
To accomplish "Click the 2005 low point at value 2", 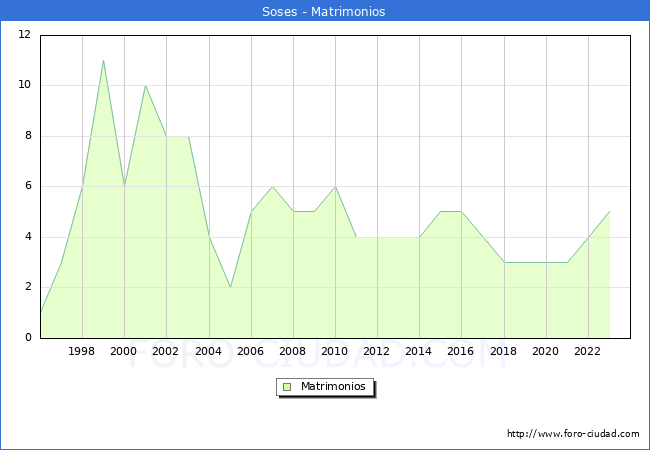I will 230,287.
